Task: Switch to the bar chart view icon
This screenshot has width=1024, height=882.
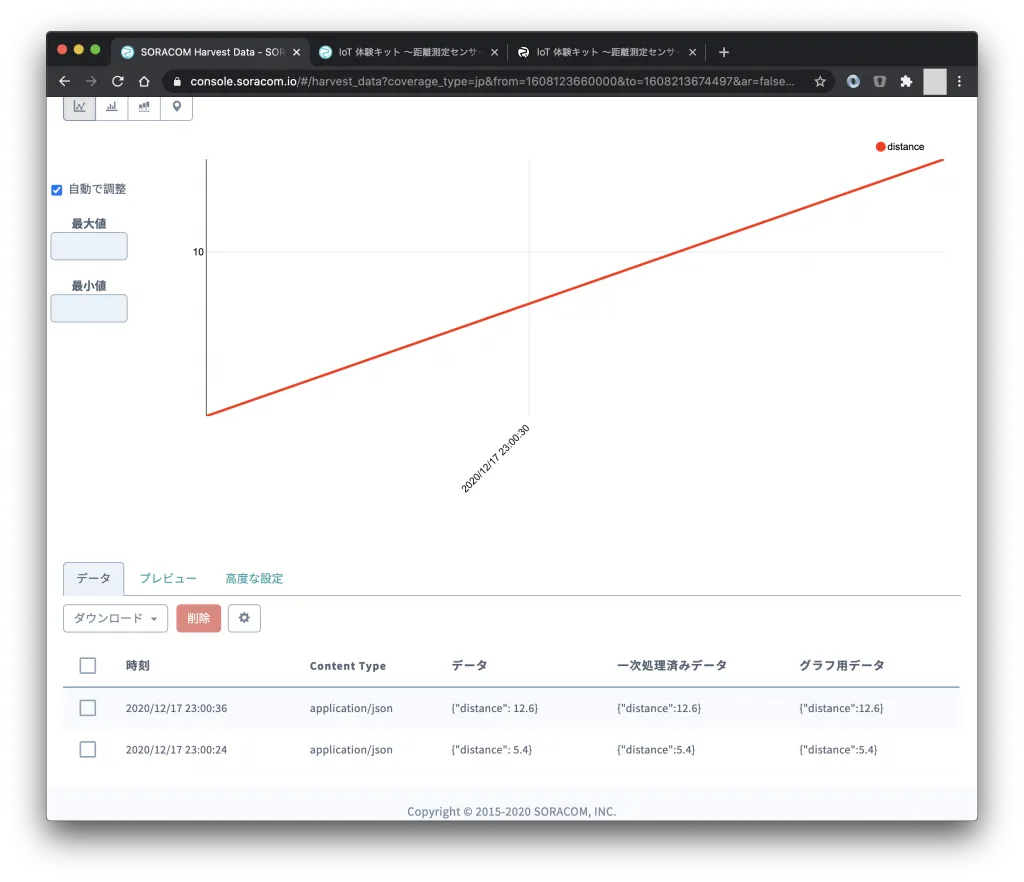Action: click(112, 107)
